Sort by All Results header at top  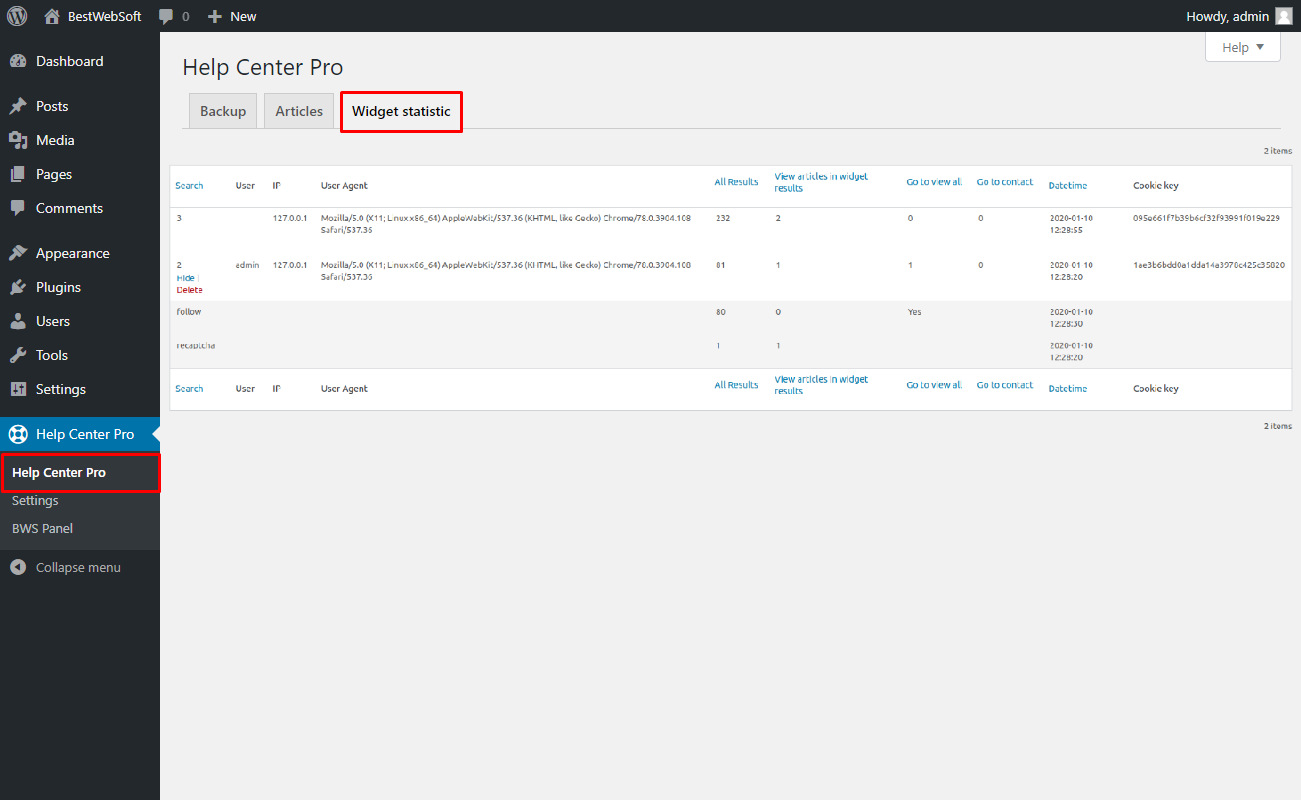(x=736, y=182)
